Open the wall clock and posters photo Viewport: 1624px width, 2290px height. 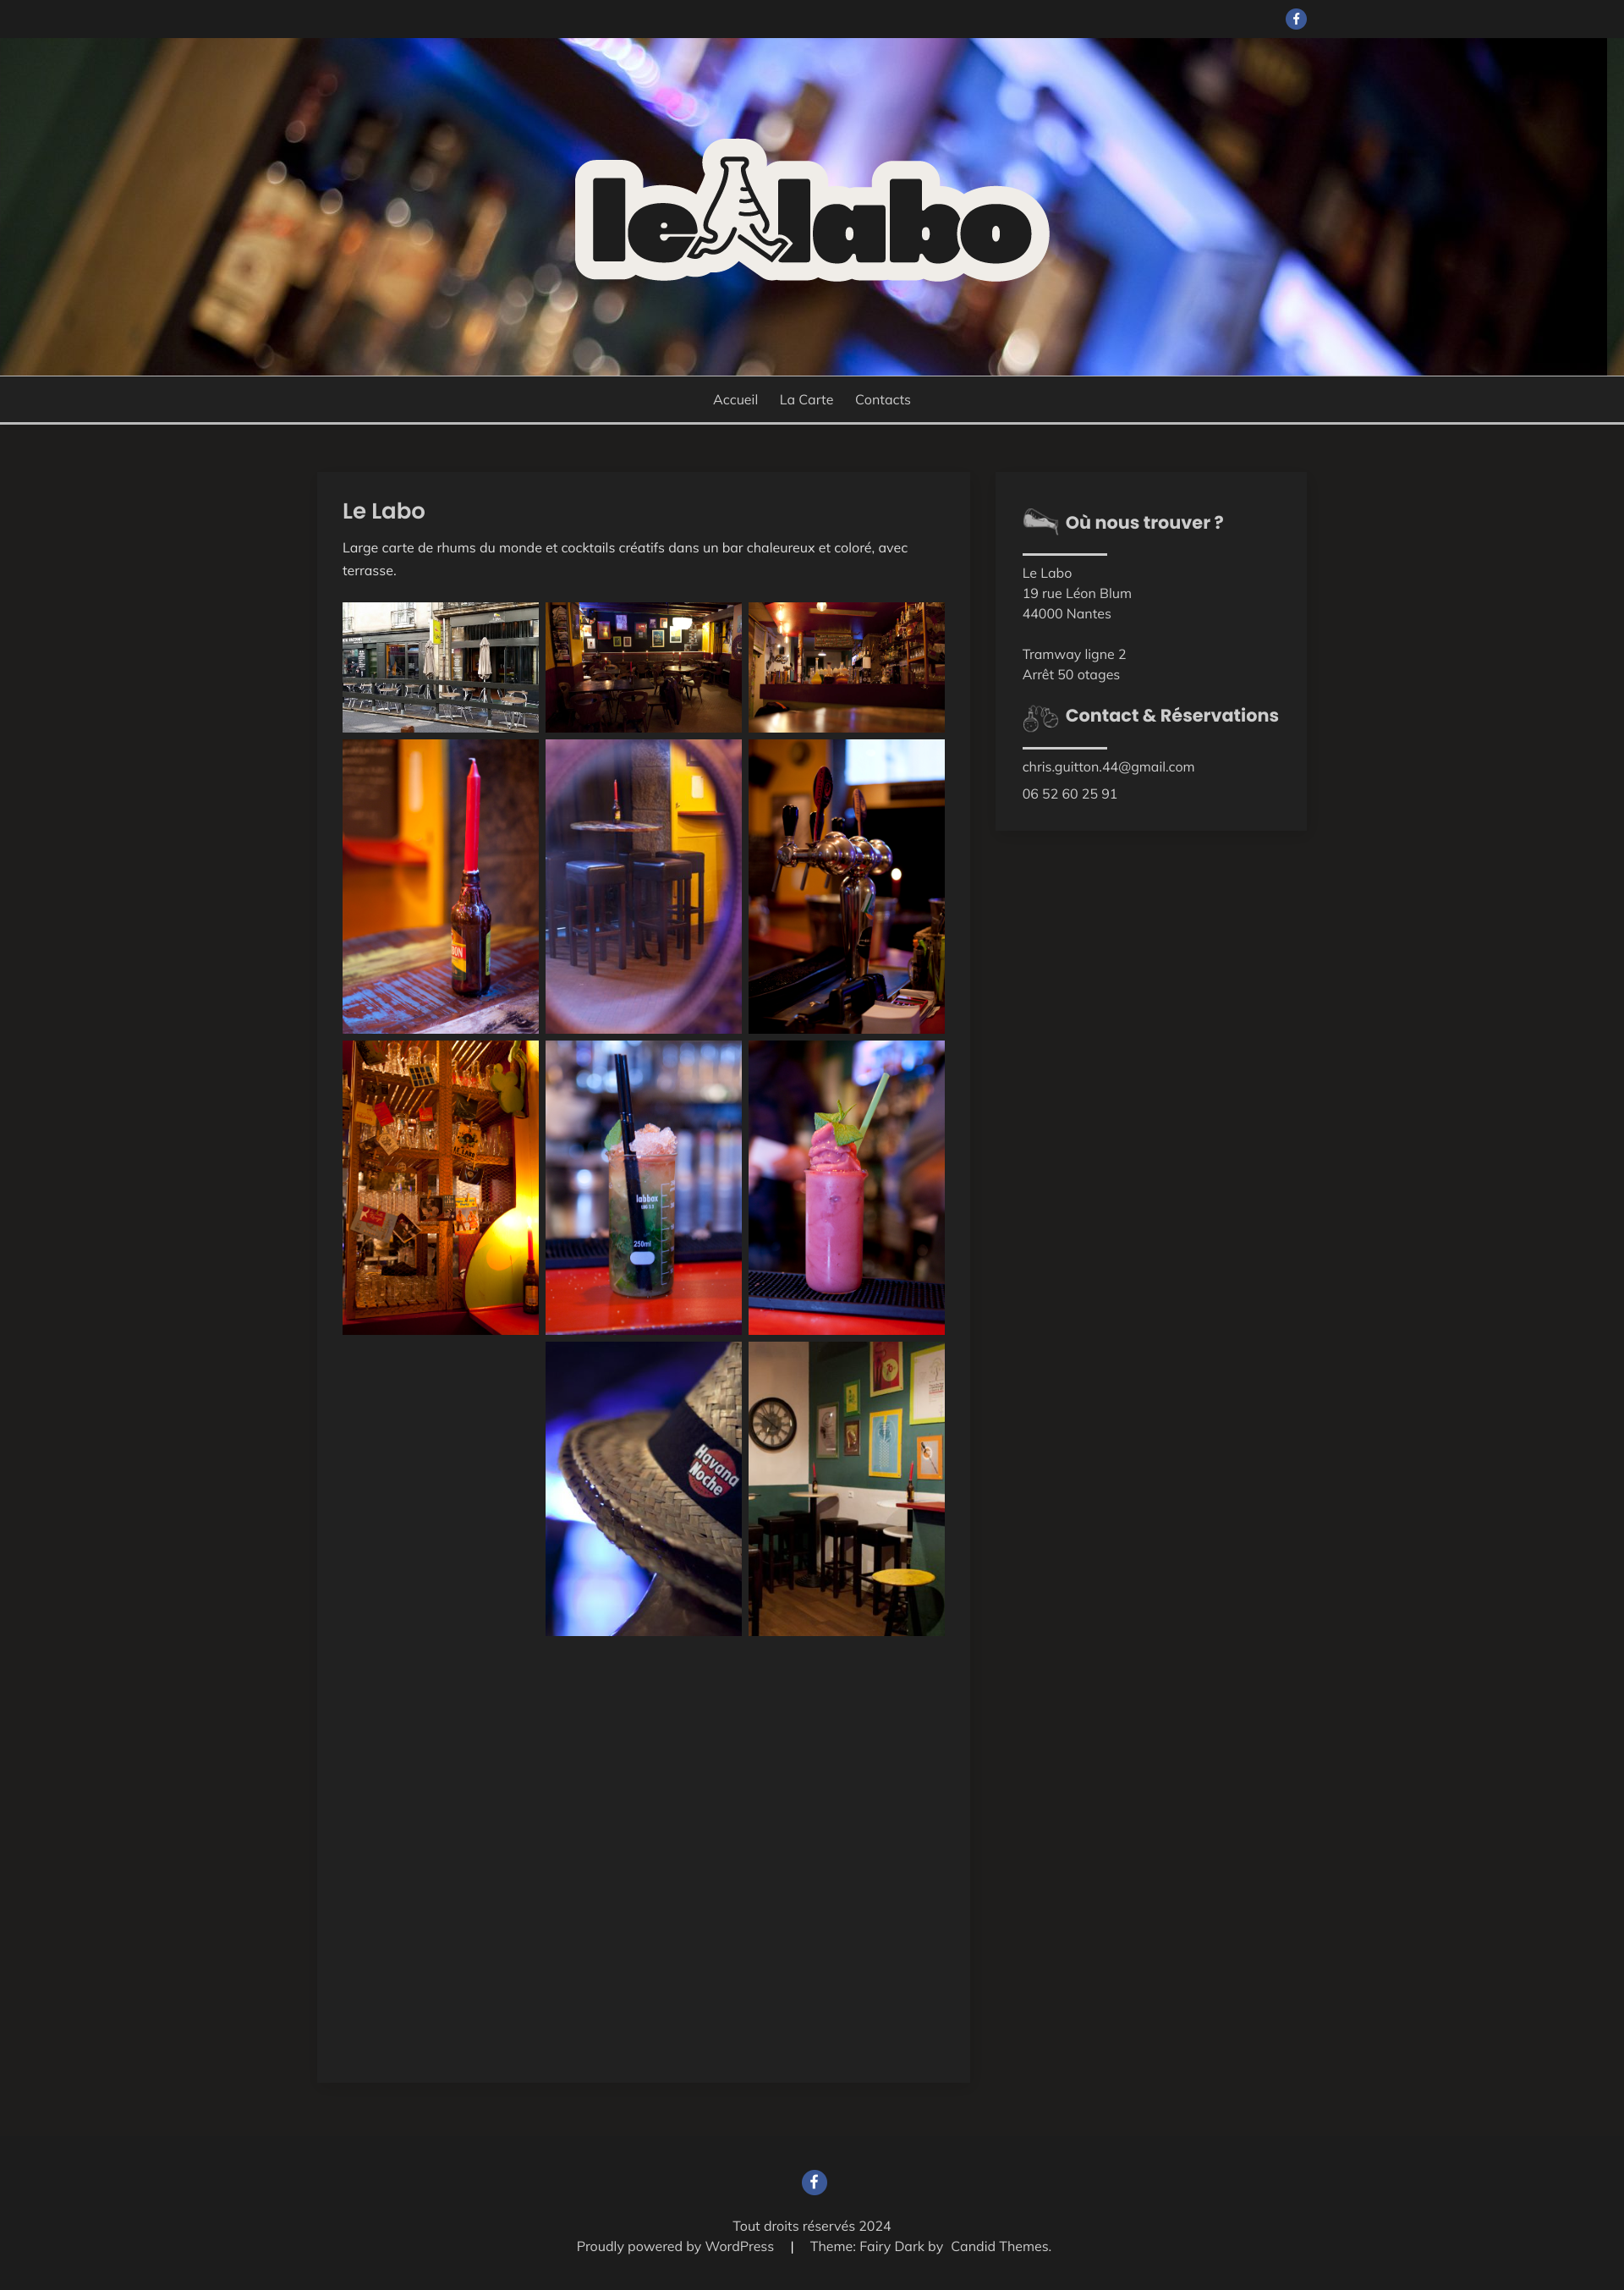tap(846, 1489)
